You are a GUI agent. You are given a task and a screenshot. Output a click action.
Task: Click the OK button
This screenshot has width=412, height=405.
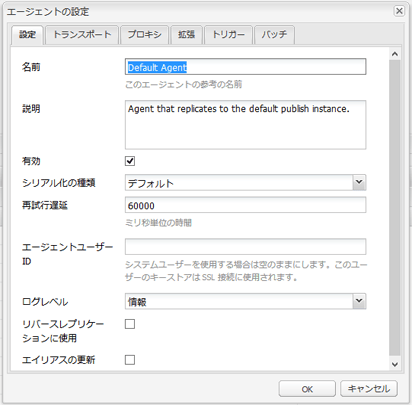pyautogui.click(x=307, y=389)
